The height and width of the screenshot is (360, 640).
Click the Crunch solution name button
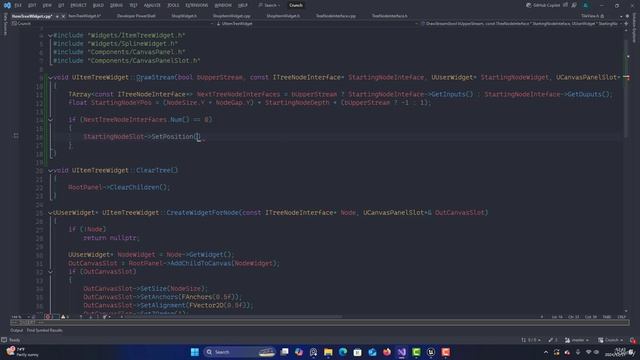296,5
